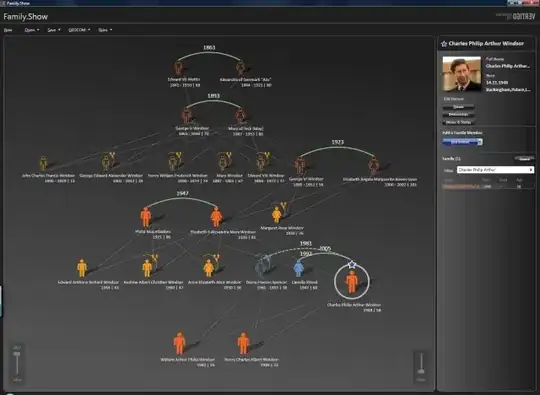Open the Skins dropdown menu
Screen dimensions: 540x395
click(105, 30)
